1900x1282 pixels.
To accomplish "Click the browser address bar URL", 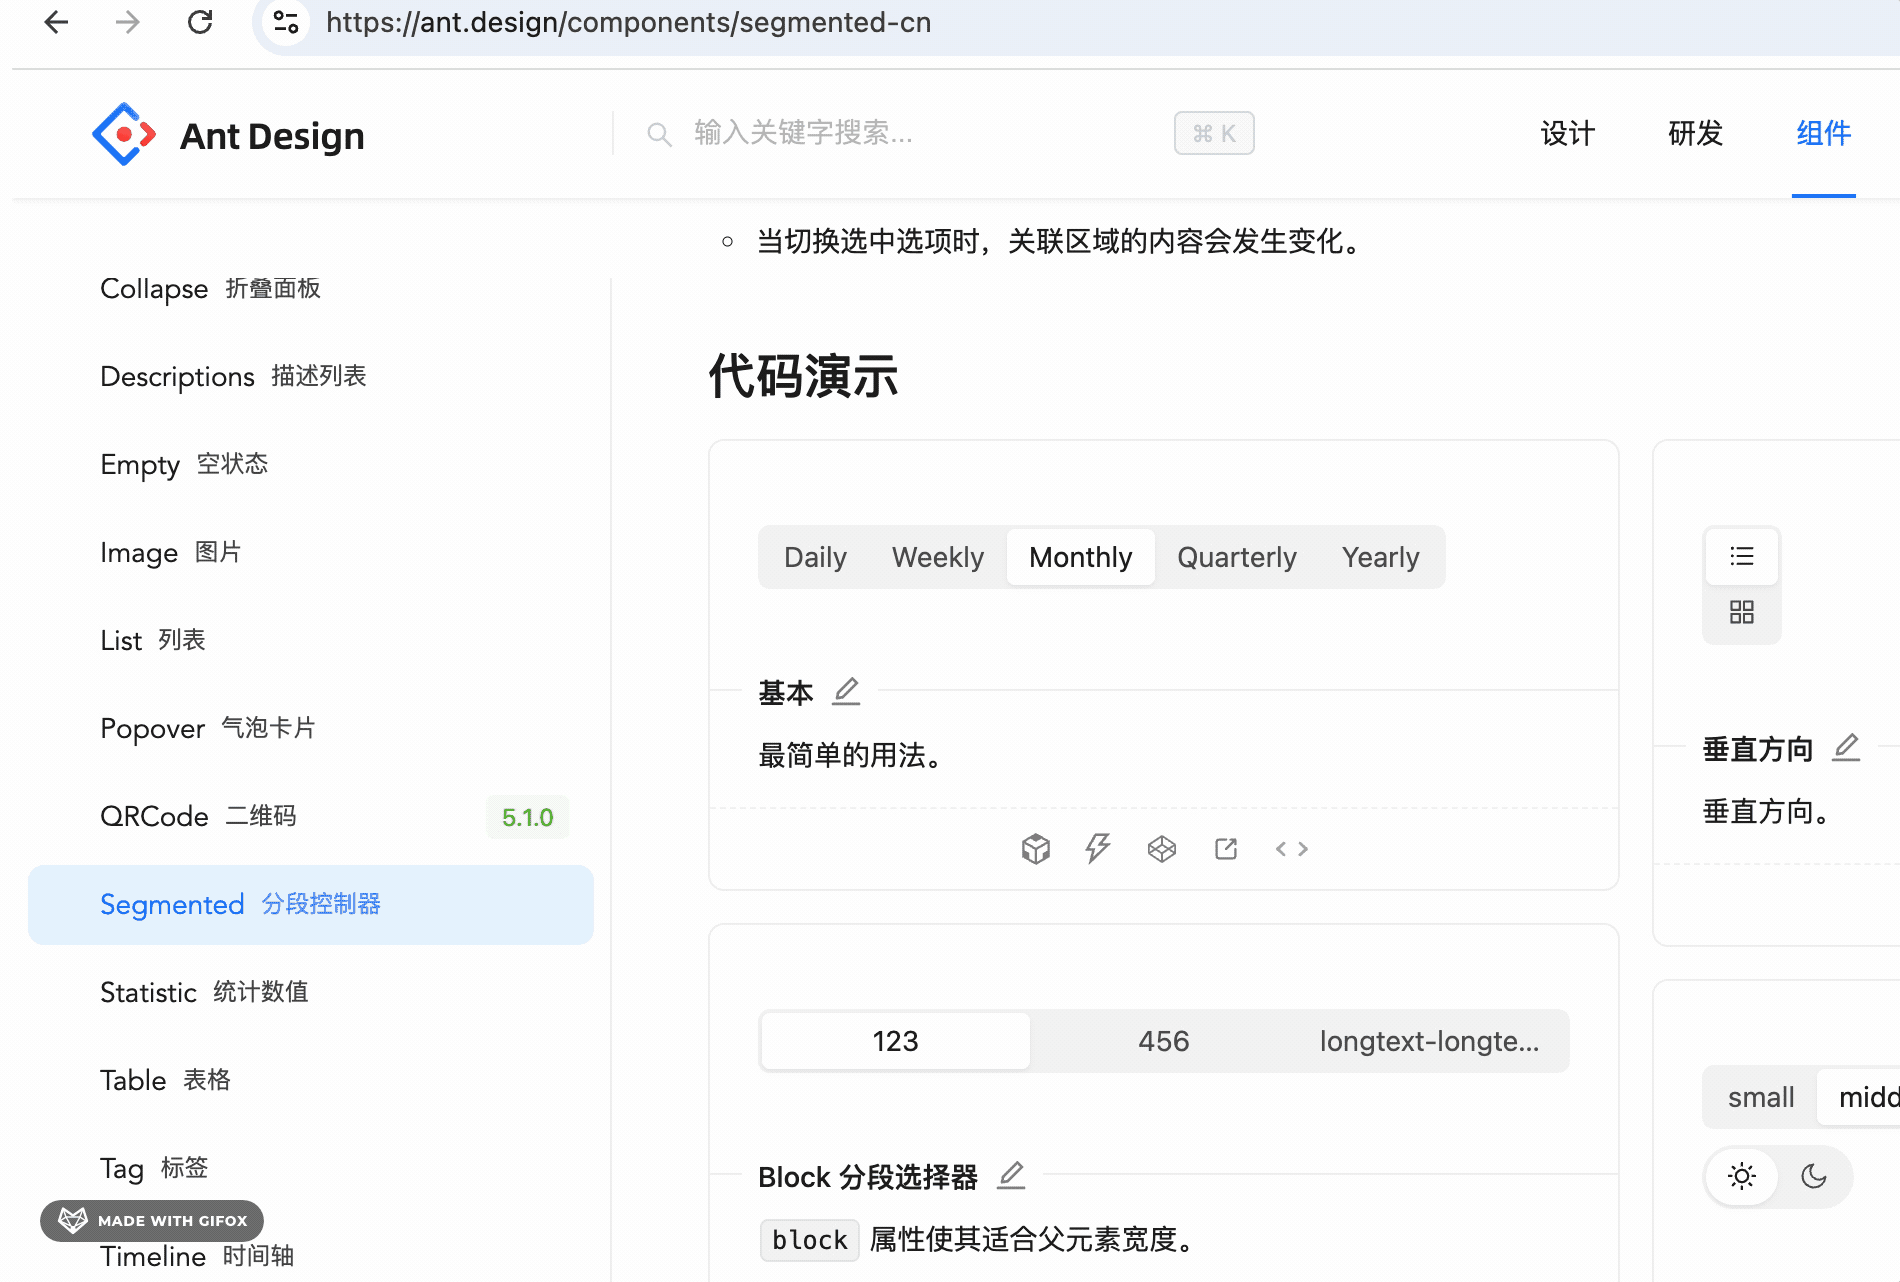I will tap(628, 22).
